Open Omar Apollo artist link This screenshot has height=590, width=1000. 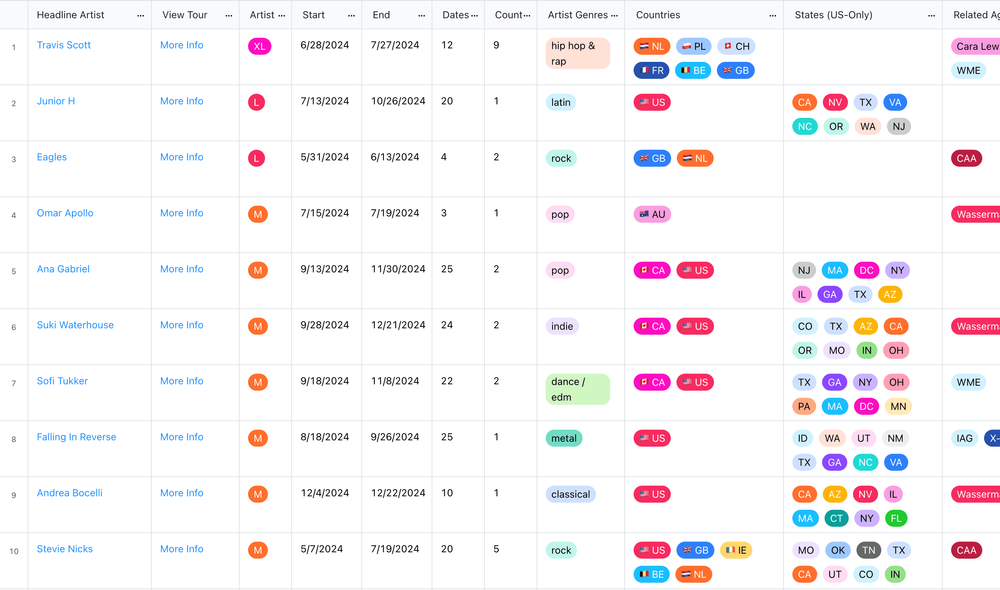(x=65, y=213)
